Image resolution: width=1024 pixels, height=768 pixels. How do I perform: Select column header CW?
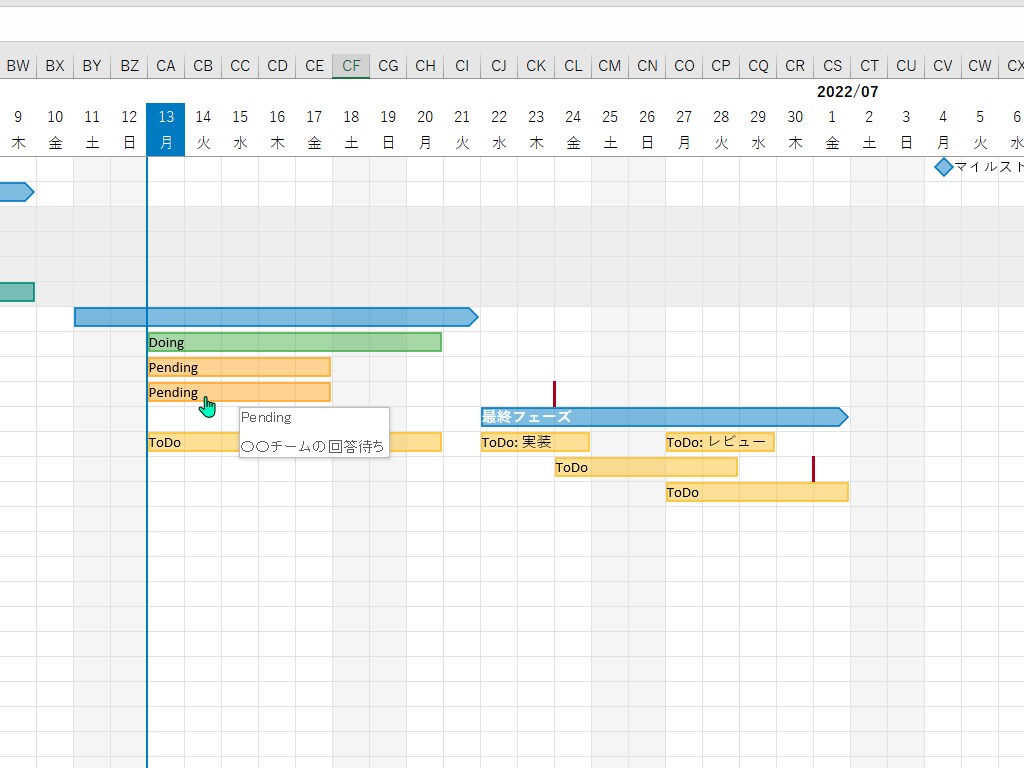tap(980, 66)
